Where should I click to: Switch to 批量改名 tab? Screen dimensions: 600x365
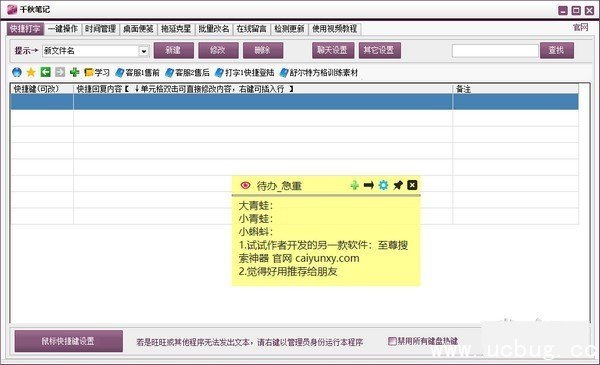tap(214, 29)
